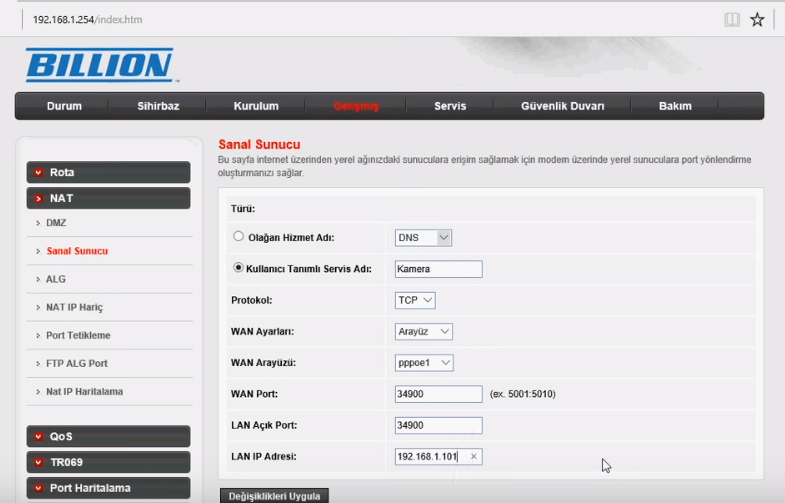785x503 pixels.
Task: Click the "LAN IP Adresi:" label
Action: coord(264,456)
